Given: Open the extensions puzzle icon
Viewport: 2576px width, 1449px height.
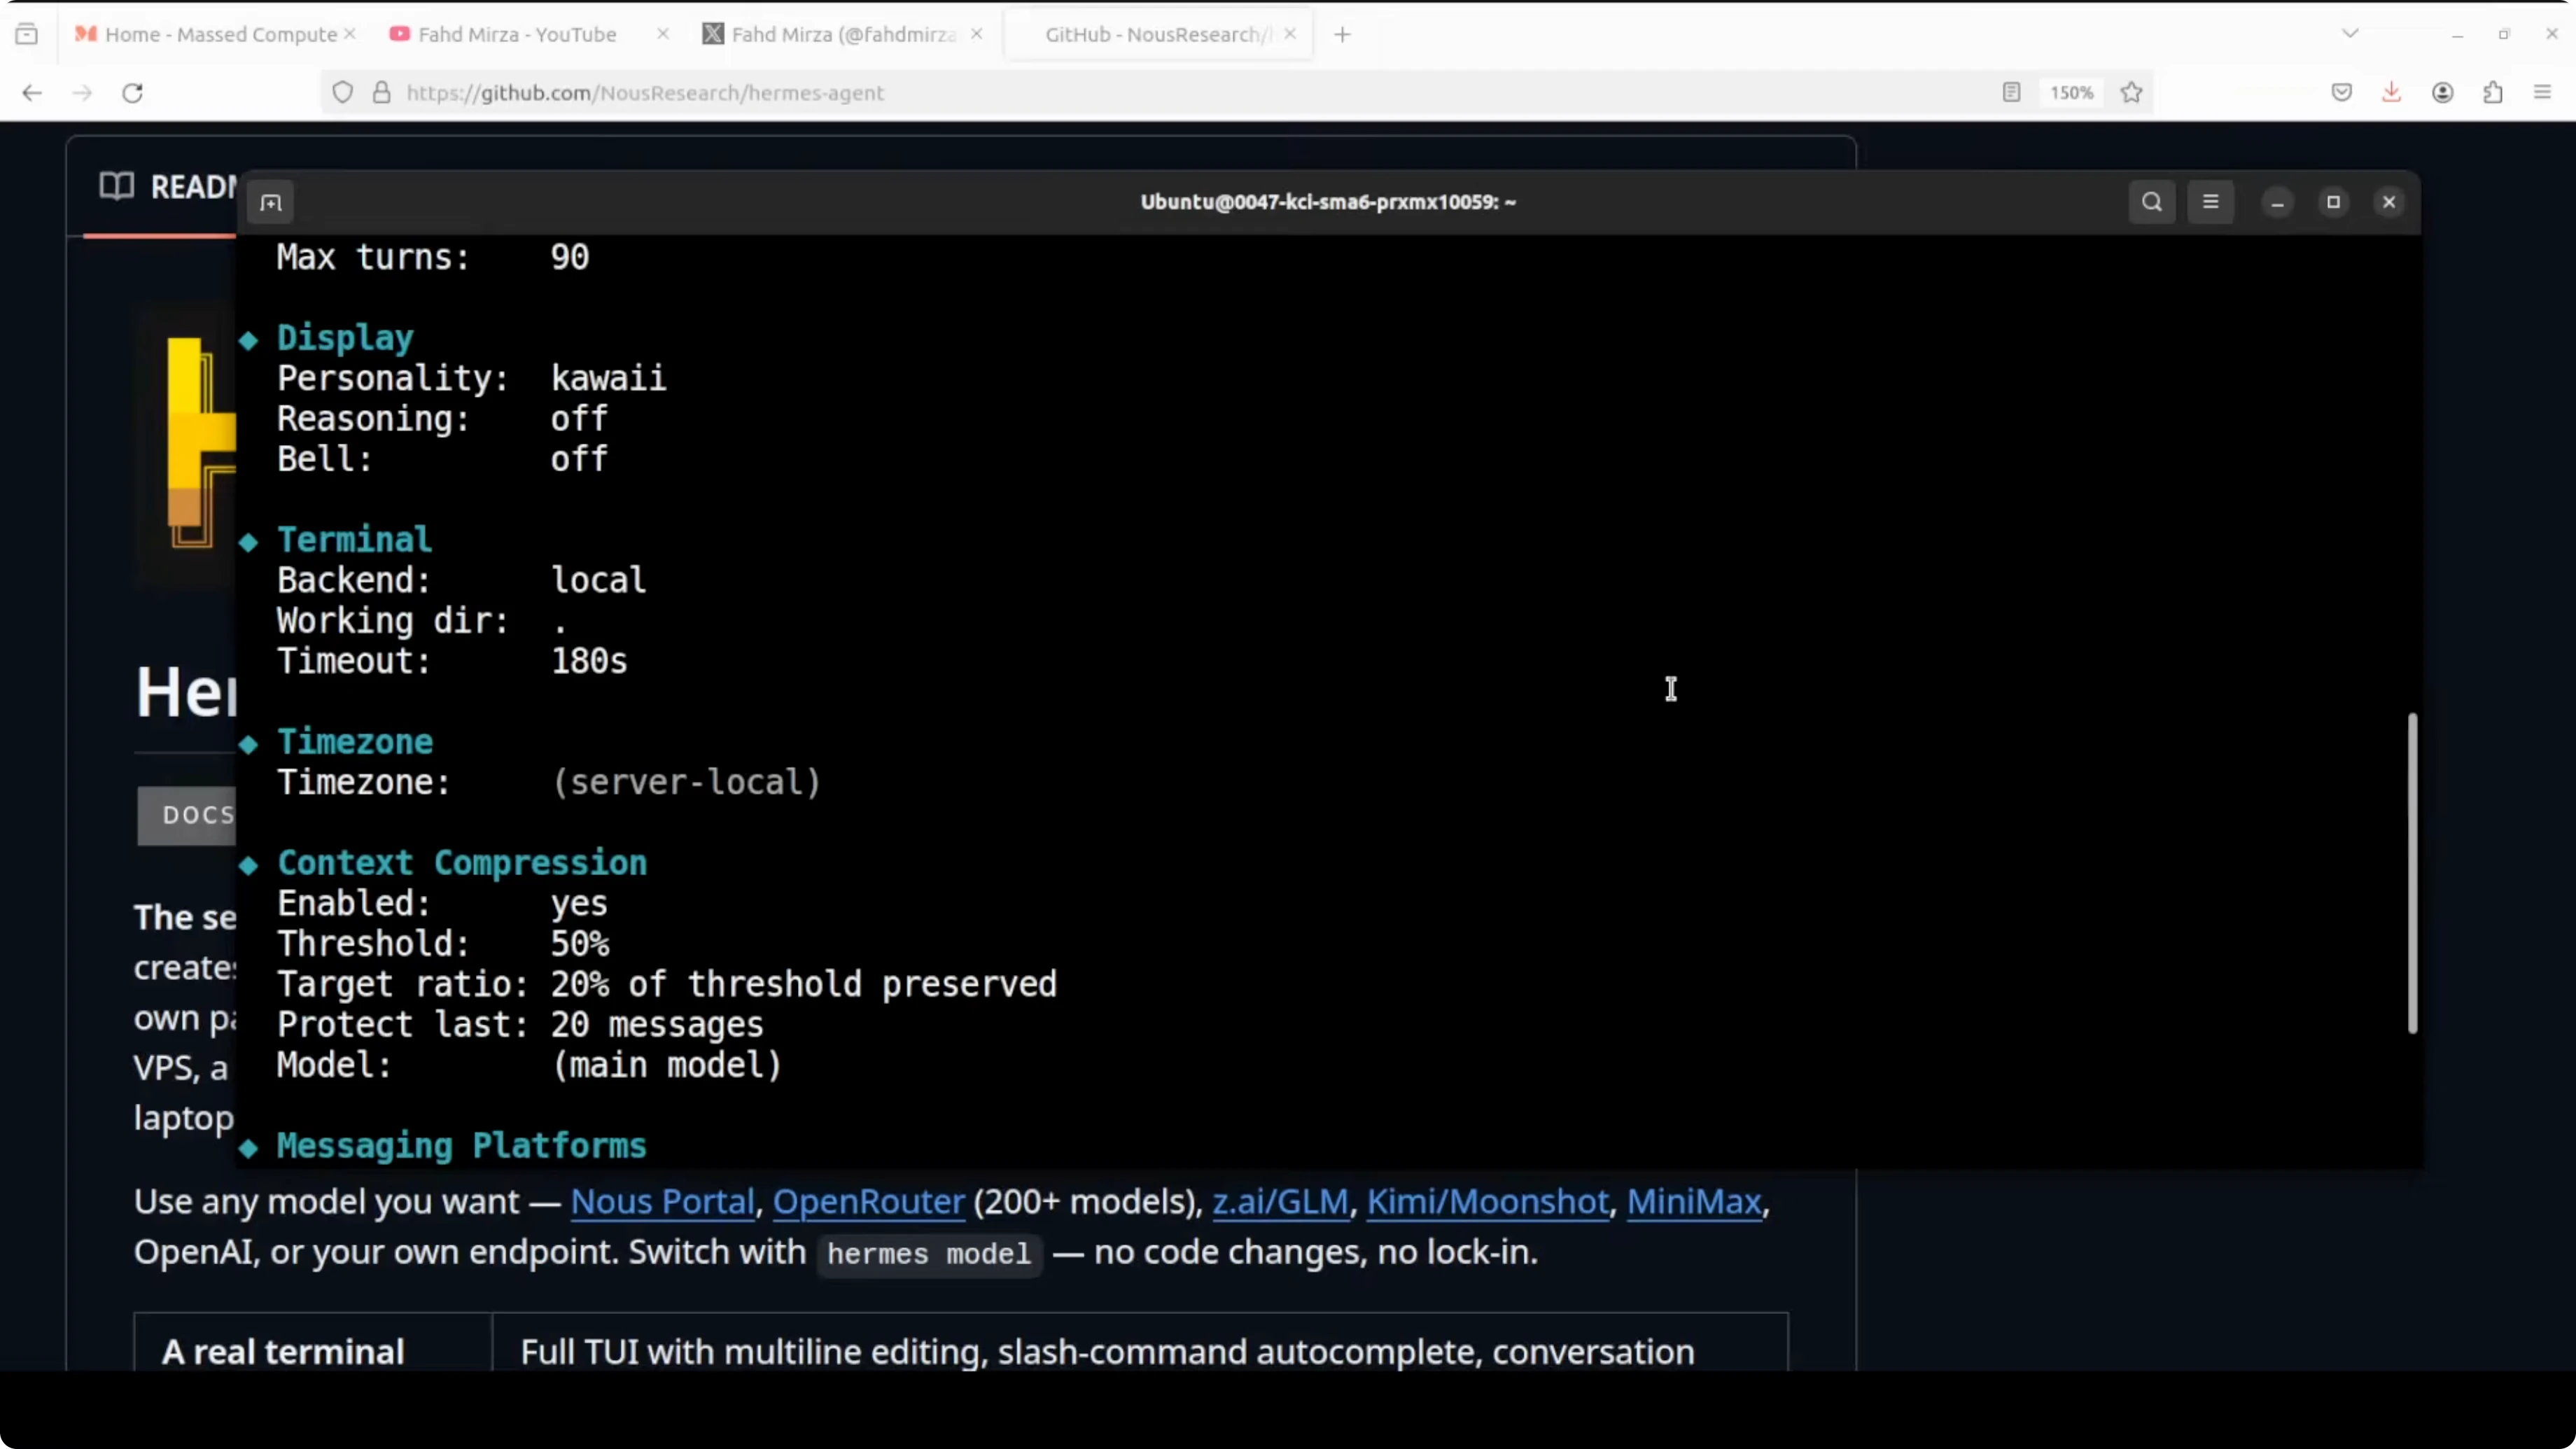Looking at the screenshot, I should (x=2492, y=93).
